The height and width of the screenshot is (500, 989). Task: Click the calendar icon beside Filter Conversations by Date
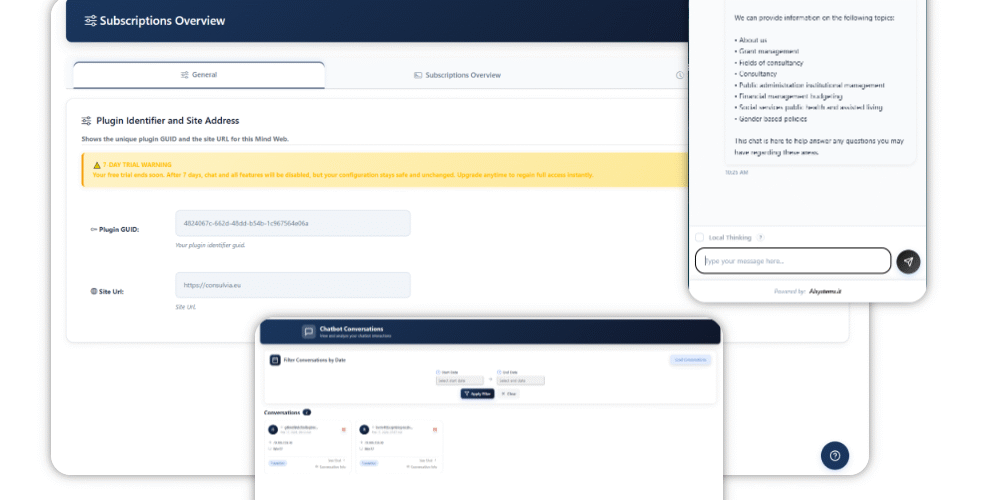click(x=275, y=359)
